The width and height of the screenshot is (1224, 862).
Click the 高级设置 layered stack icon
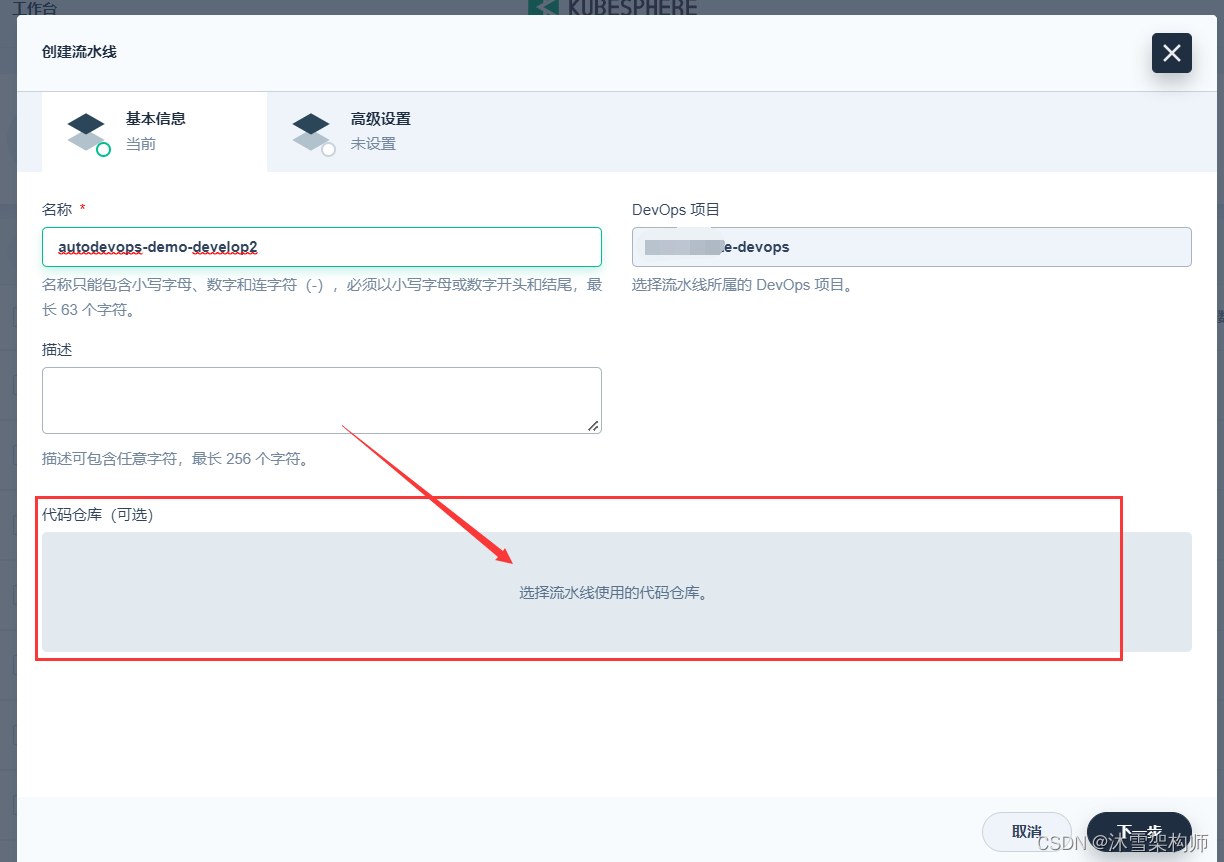(311, 132)
